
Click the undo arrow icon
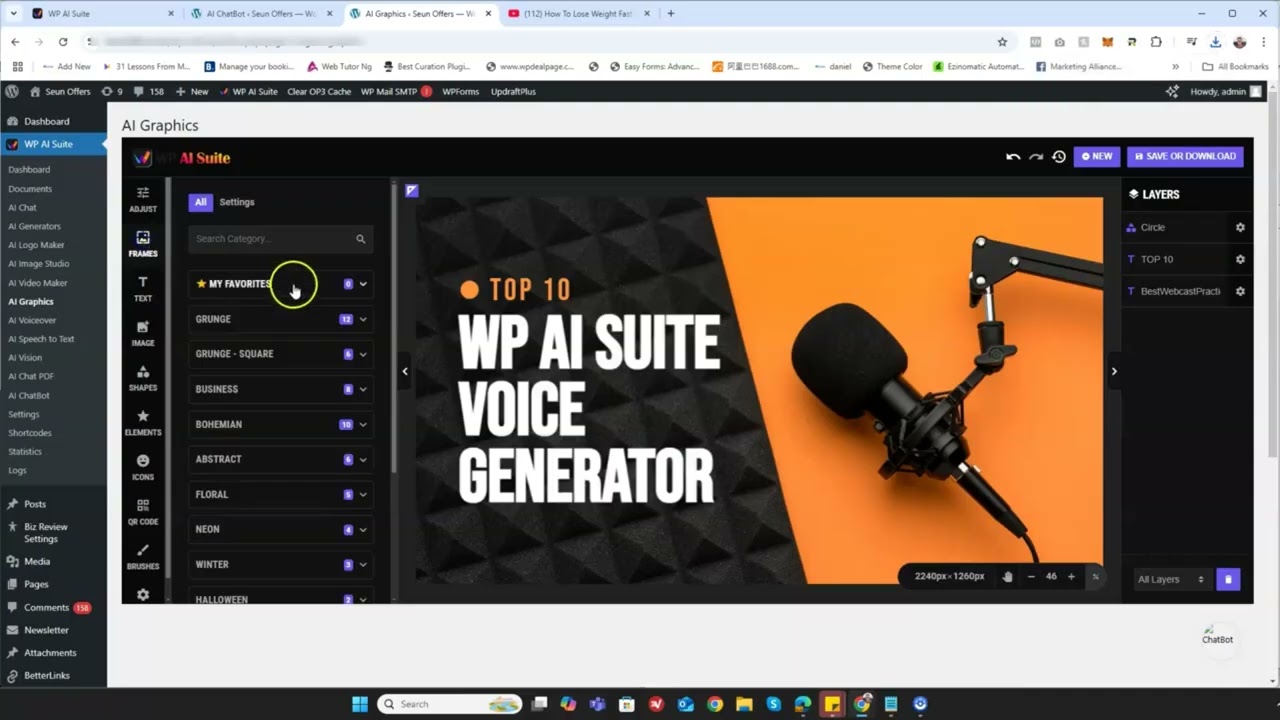[1013, 156]
